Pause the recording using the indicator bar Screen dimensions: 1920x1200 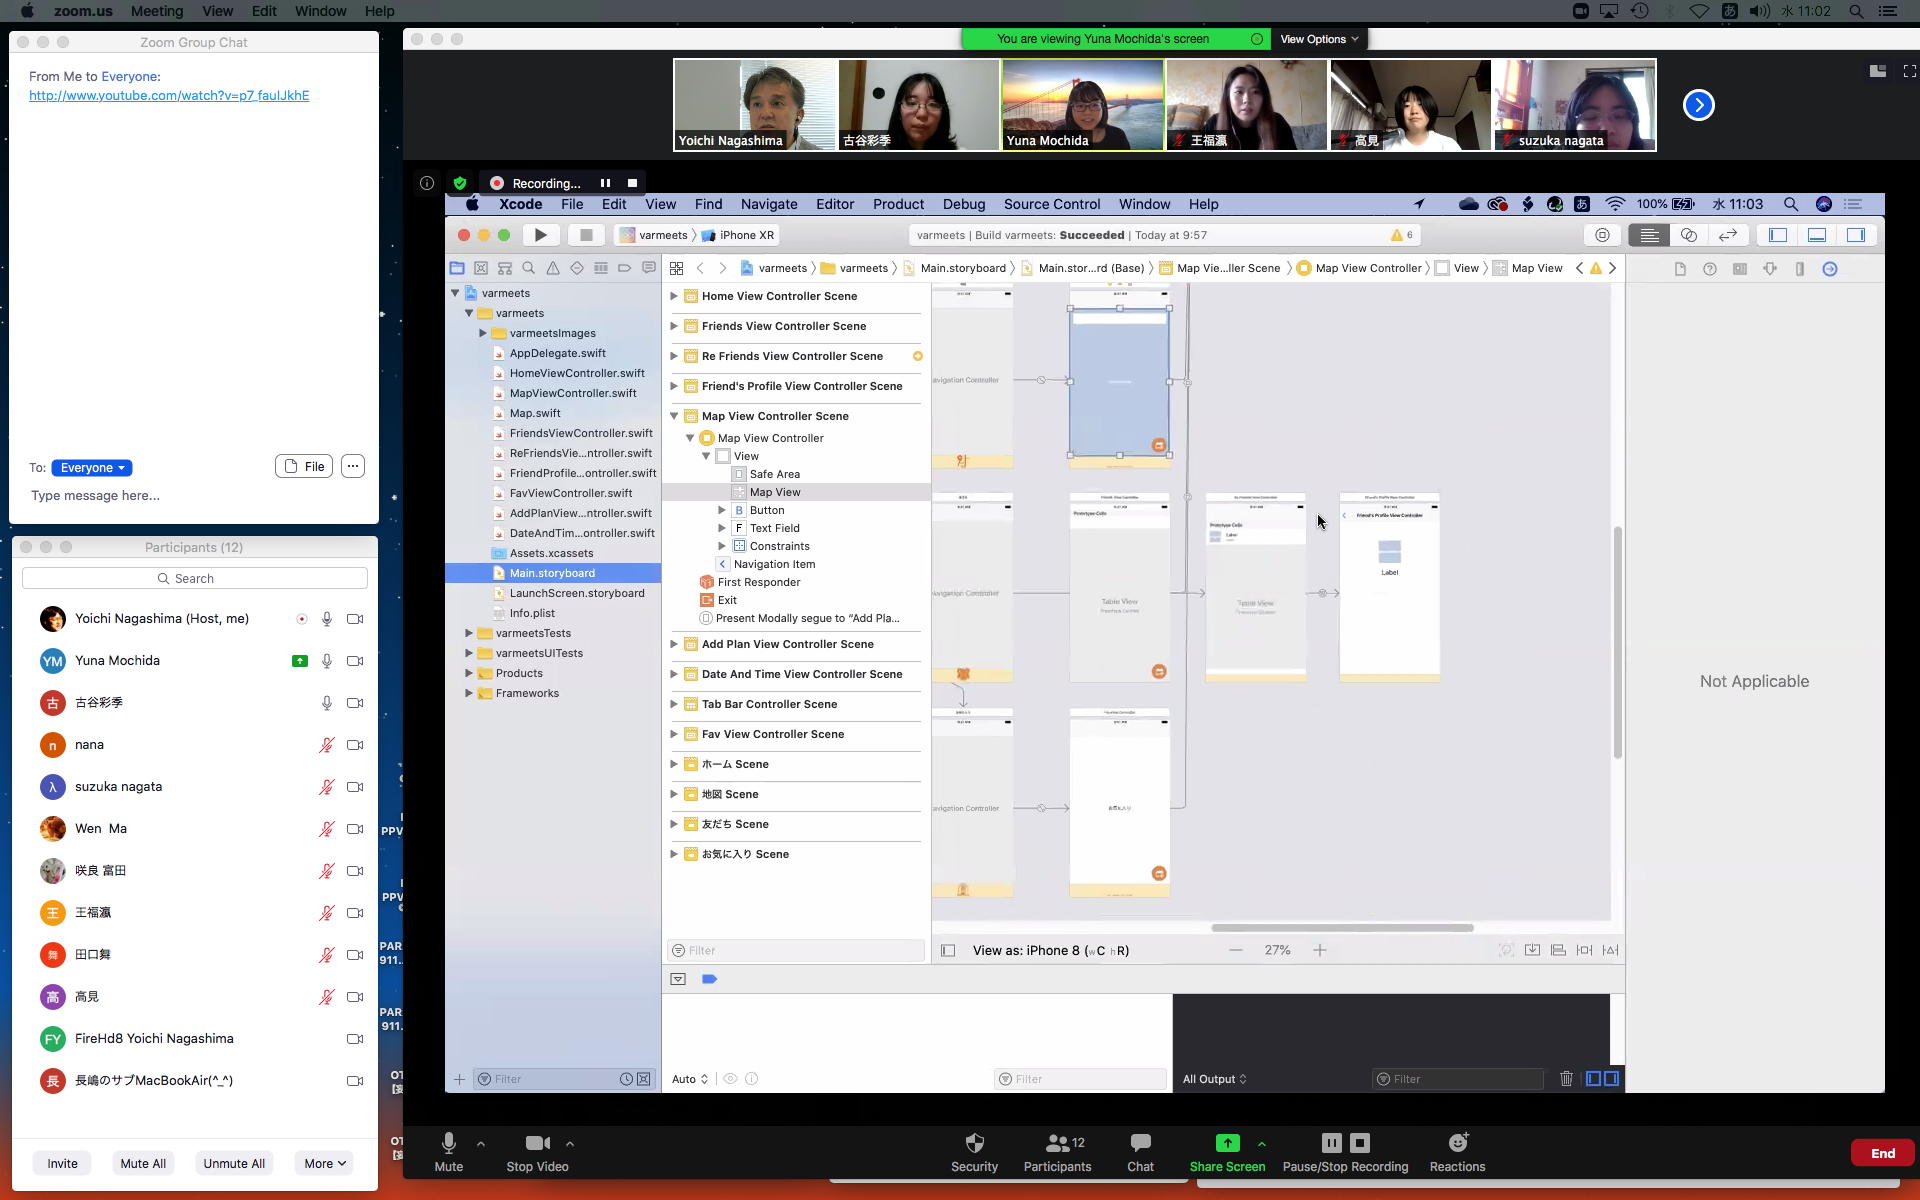[605, 183]
